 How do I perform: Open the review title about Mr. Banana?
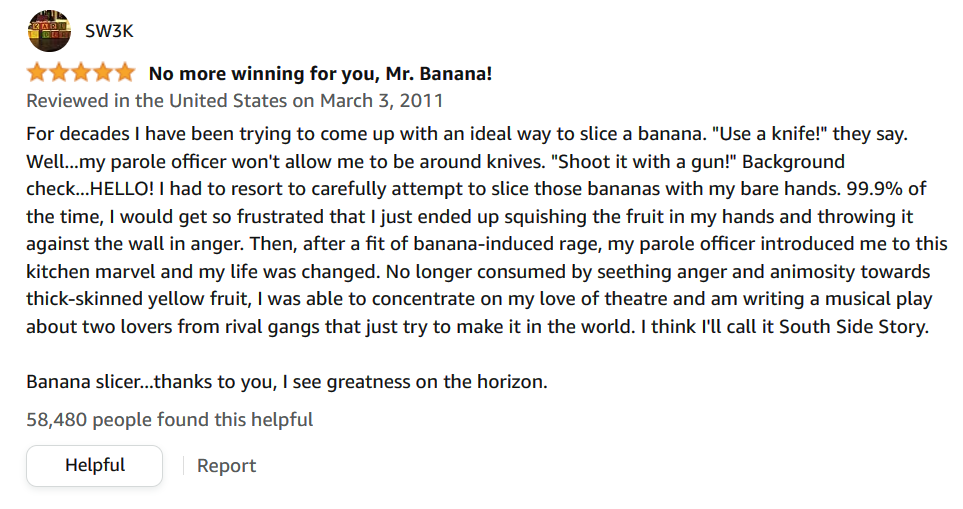pos(320,74)
